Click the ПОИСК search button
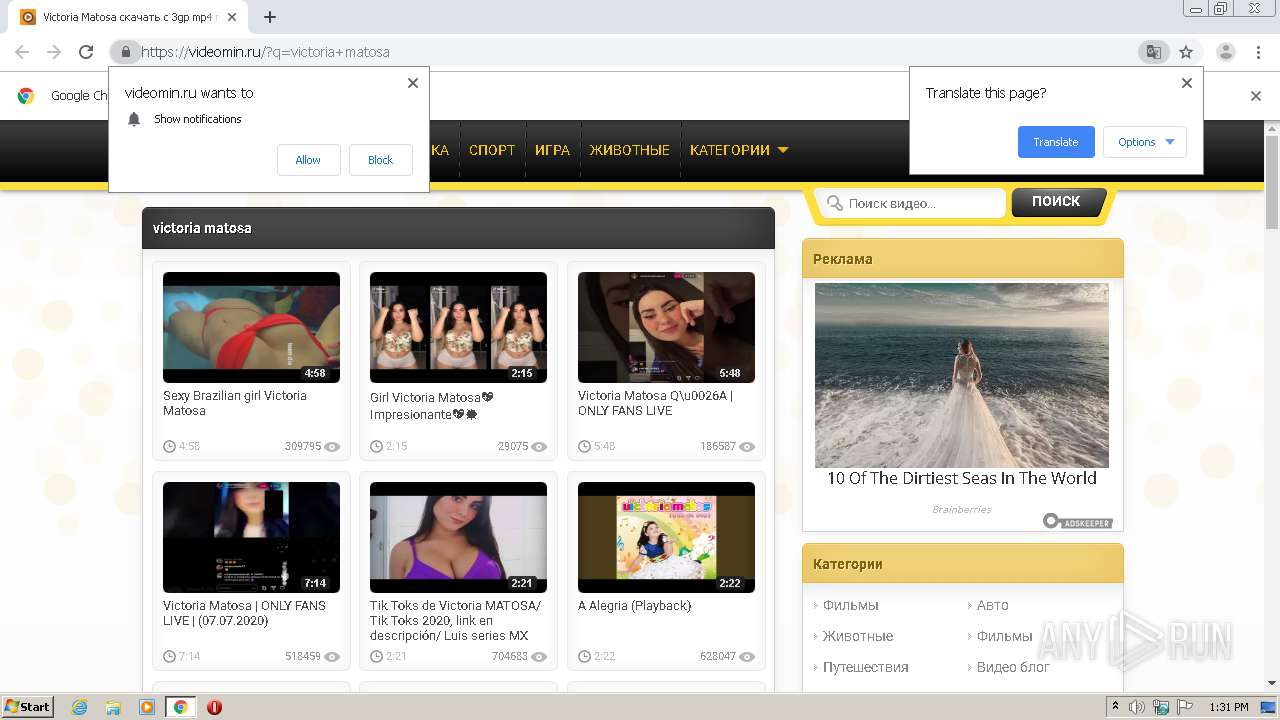This screenshot has height=720, width=1280. [x=1058, y=202]
